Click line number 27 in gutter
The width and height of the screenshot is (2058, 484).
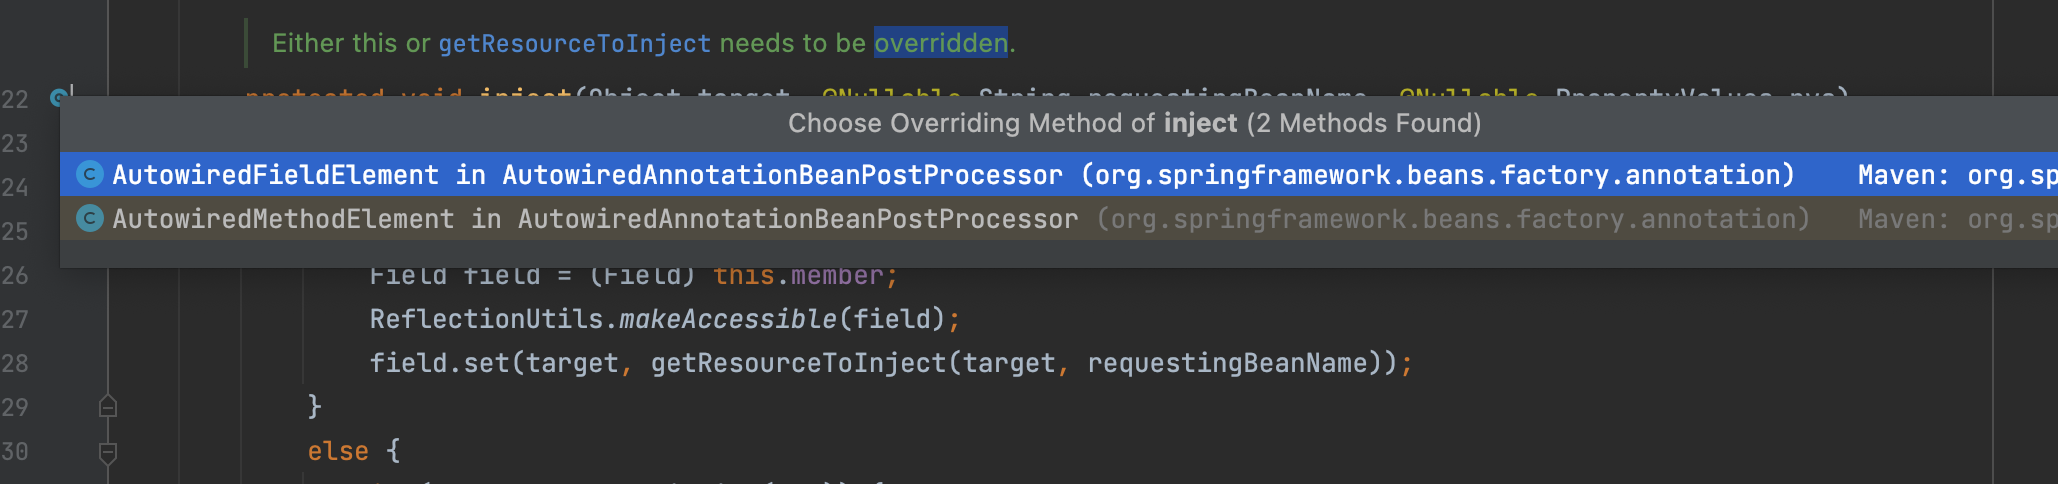pyautogui.click(x=15, y=319)
